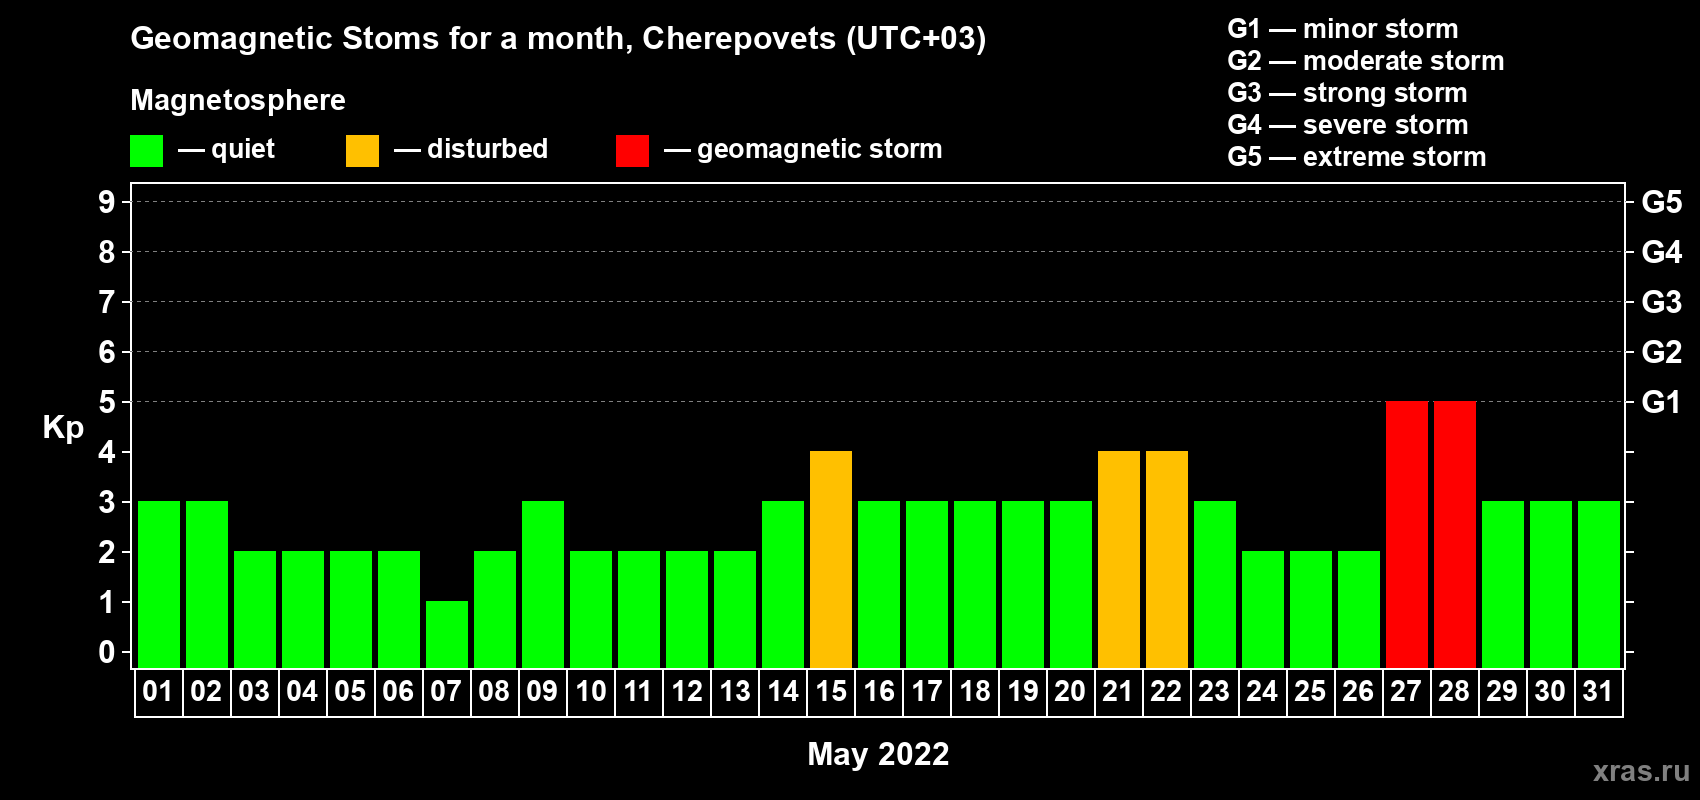Click the 'G1' label on right axis
This screenshot has width=1700, height=800.
click(x=1662, y=402)
